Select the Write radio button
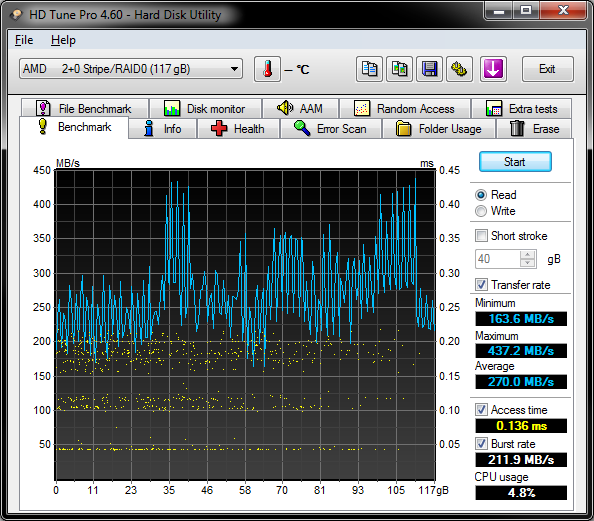 [x=481, y=211]
